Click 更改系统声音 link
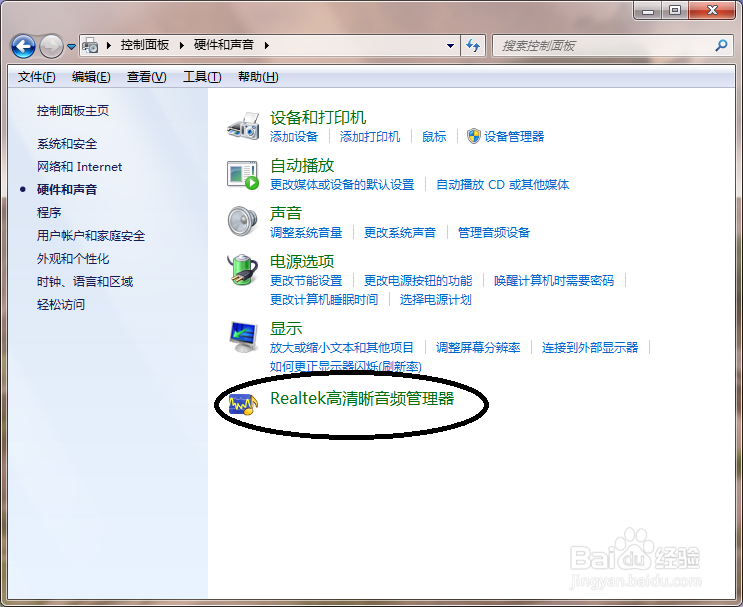The image size is (743, 607). pos(400,233)
